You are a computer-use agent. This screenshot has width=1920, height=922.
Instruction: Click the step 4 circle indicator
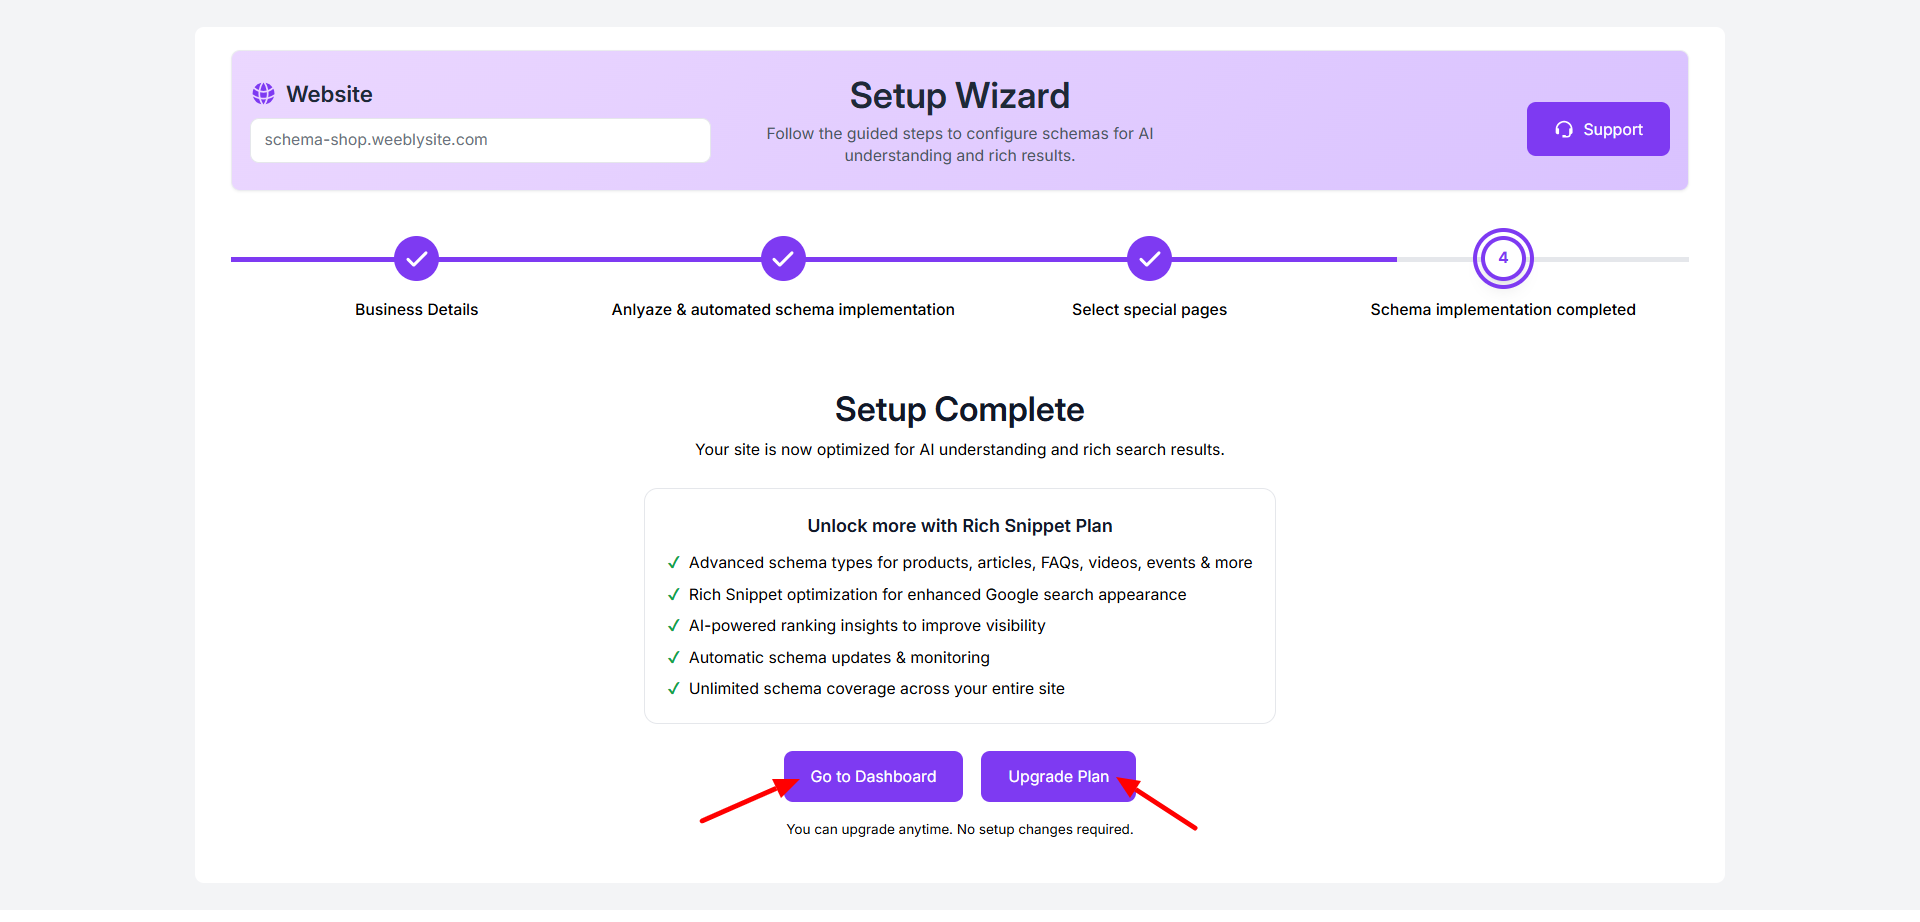click(x=1503, y=258)
